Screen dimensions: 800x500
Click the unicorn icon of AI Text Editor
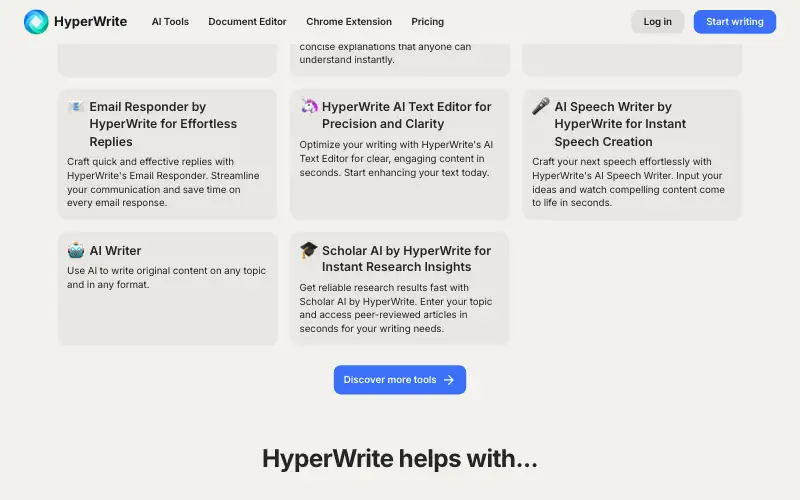pos(309,106)
